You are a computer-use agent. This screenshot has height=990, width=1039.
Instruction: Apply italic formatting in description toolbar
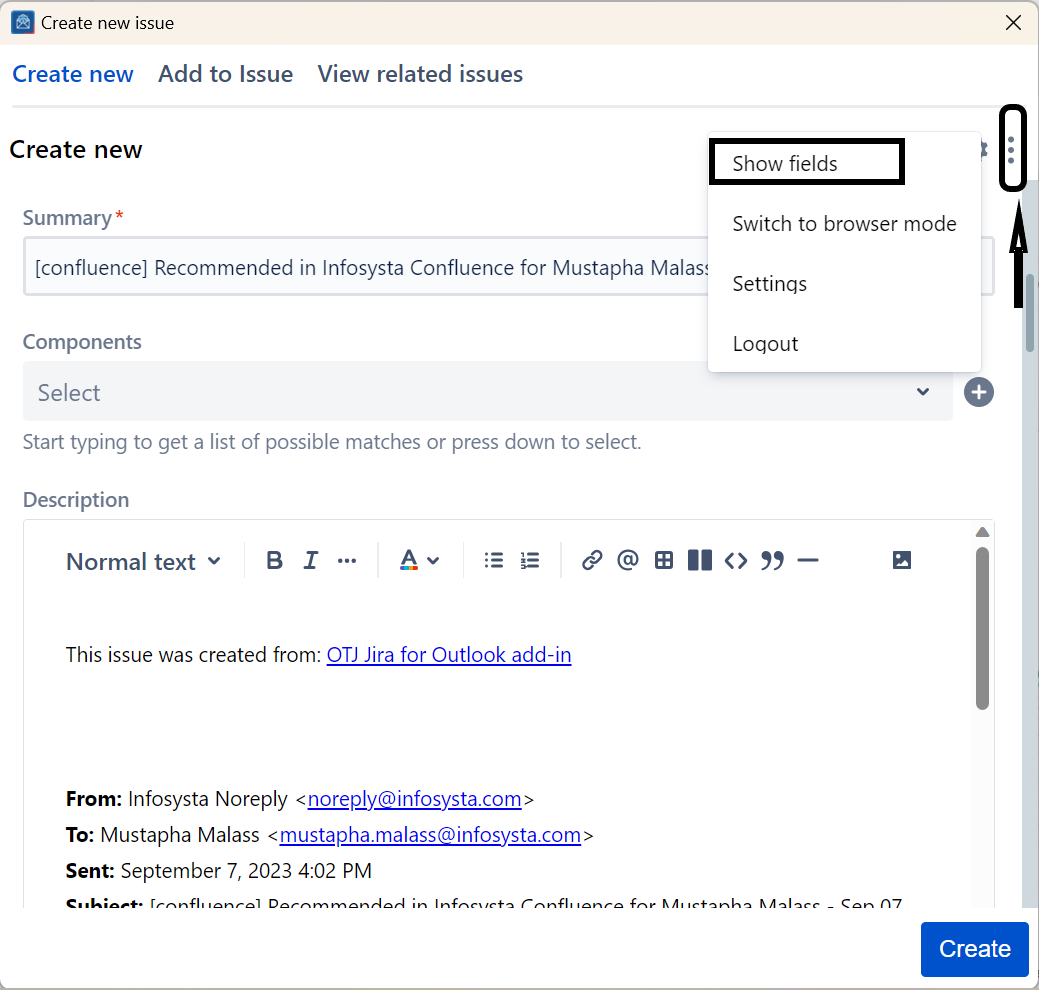point(311,561)
